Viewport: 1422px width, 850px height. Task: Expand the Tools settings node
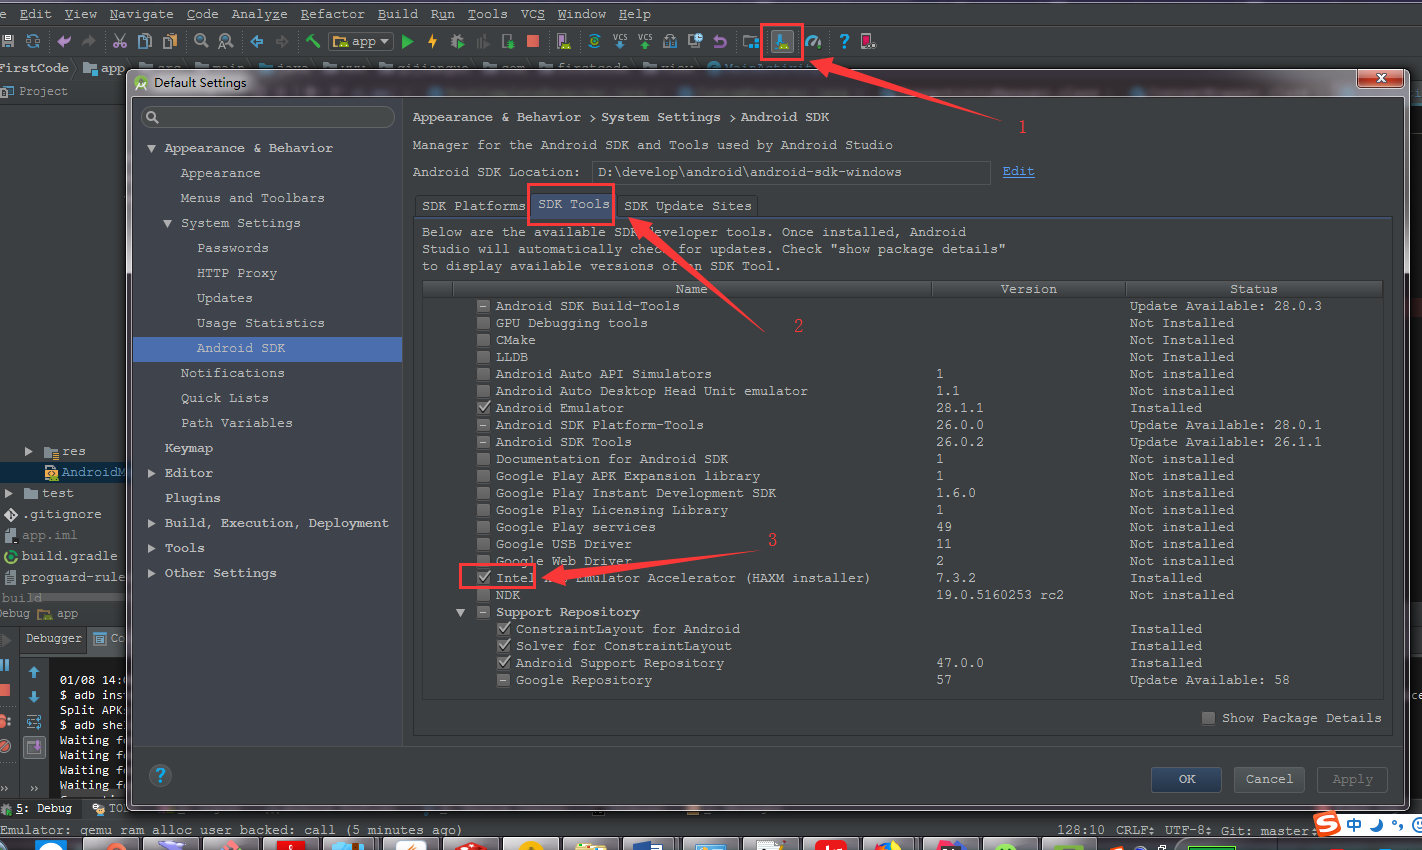pos(152,548)
